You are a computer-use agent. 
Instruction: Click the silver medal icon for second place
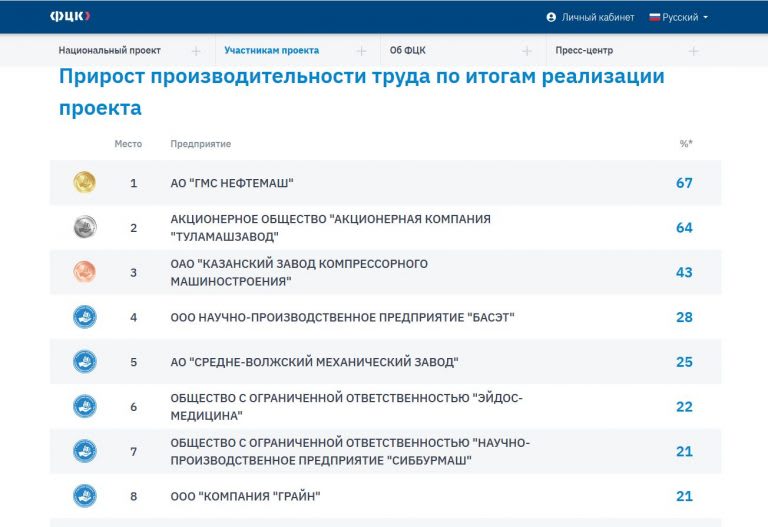84,227
